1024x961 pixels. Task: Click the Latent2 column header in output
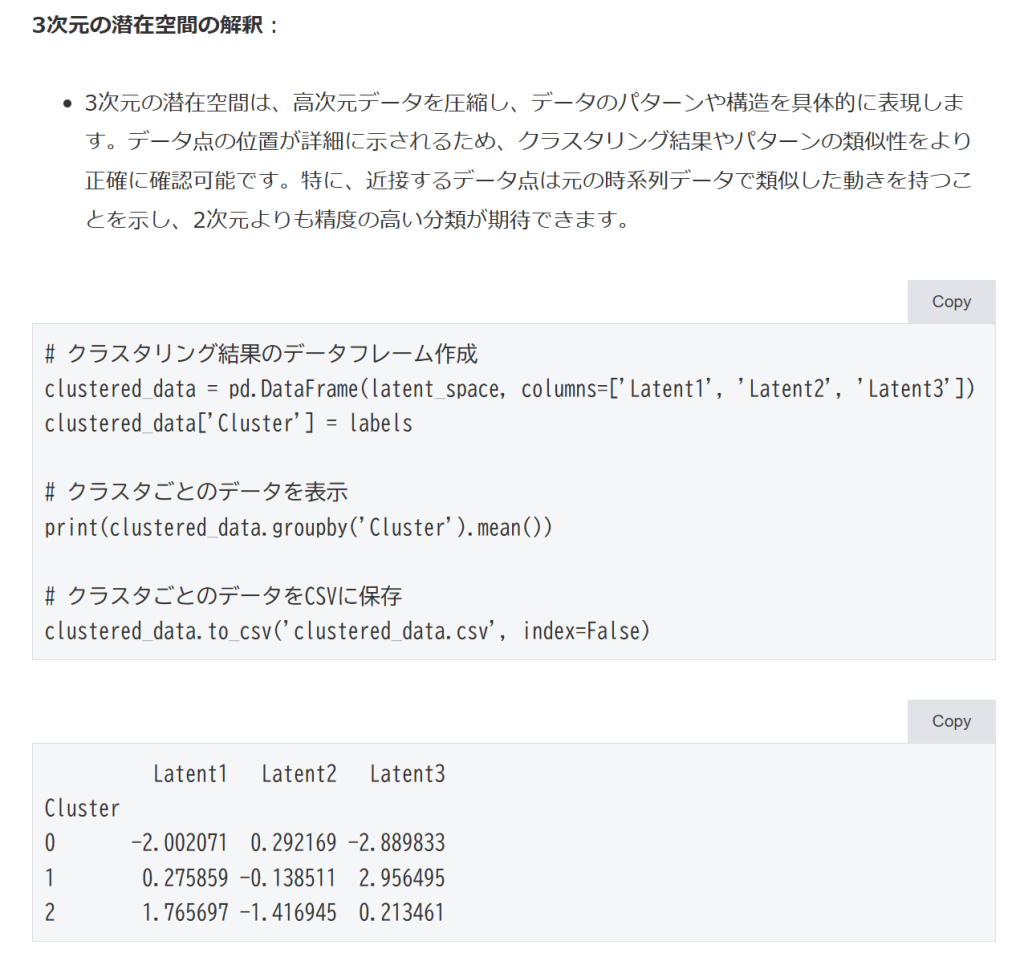[298, 774]
